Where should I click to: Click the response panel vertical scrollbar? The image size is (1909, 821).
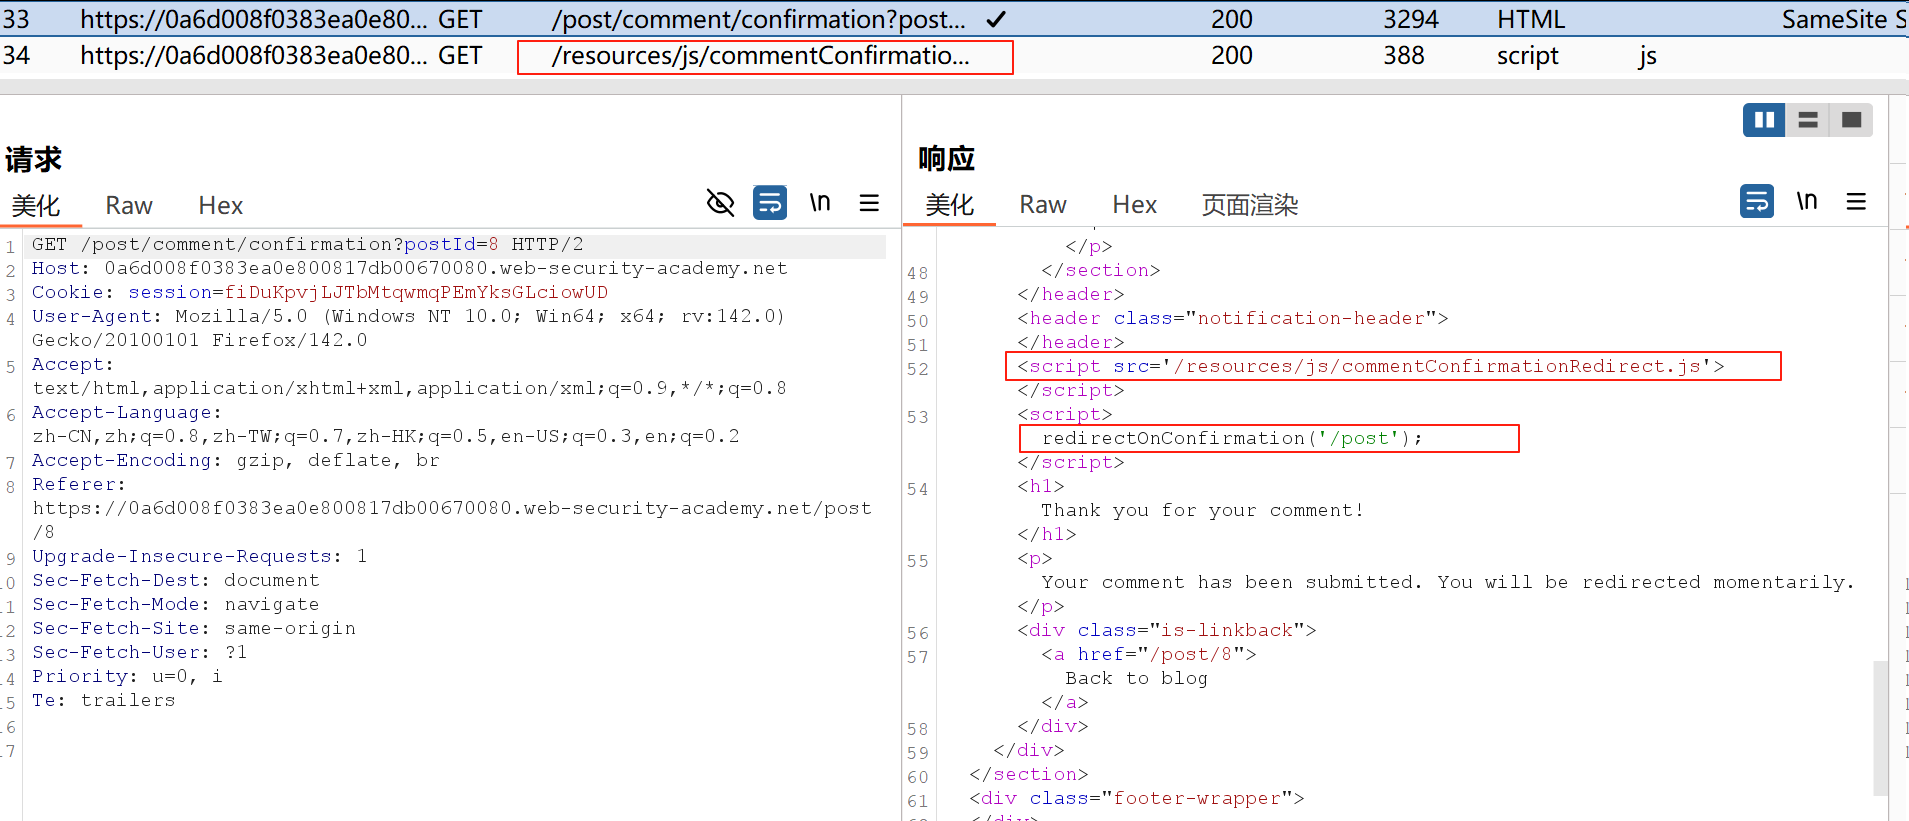click(1880, 727)
